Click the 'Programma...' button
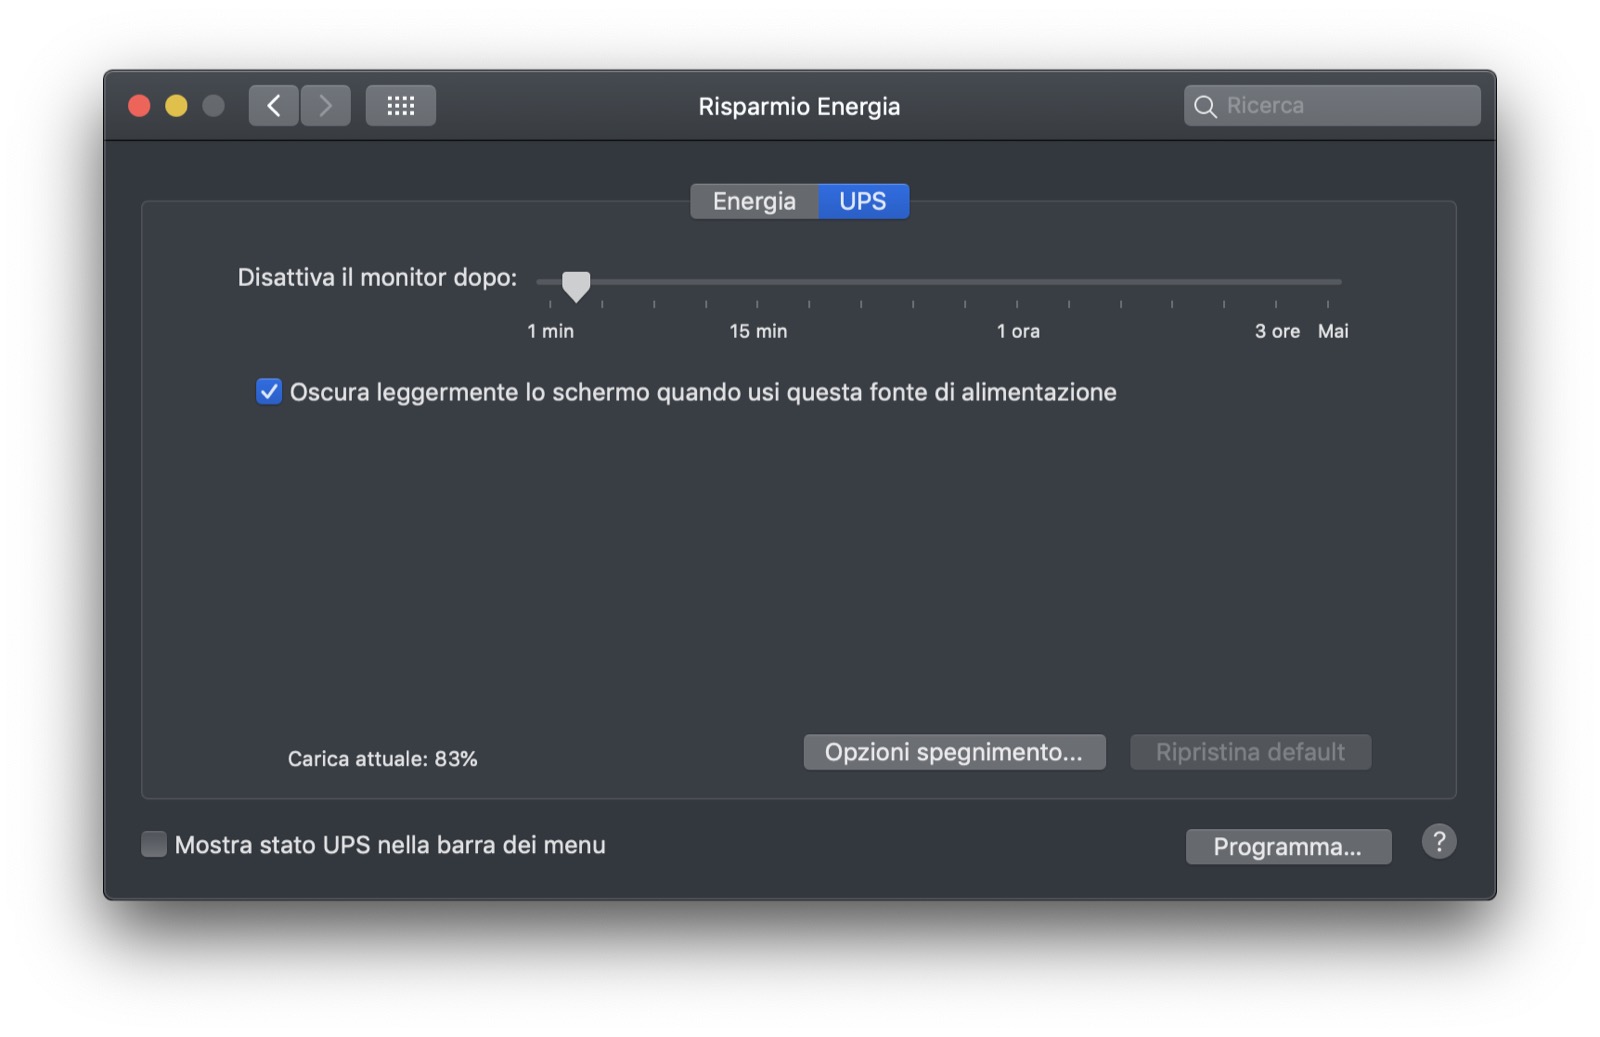The image size is (1600, 1037). tap(1288, 847)
